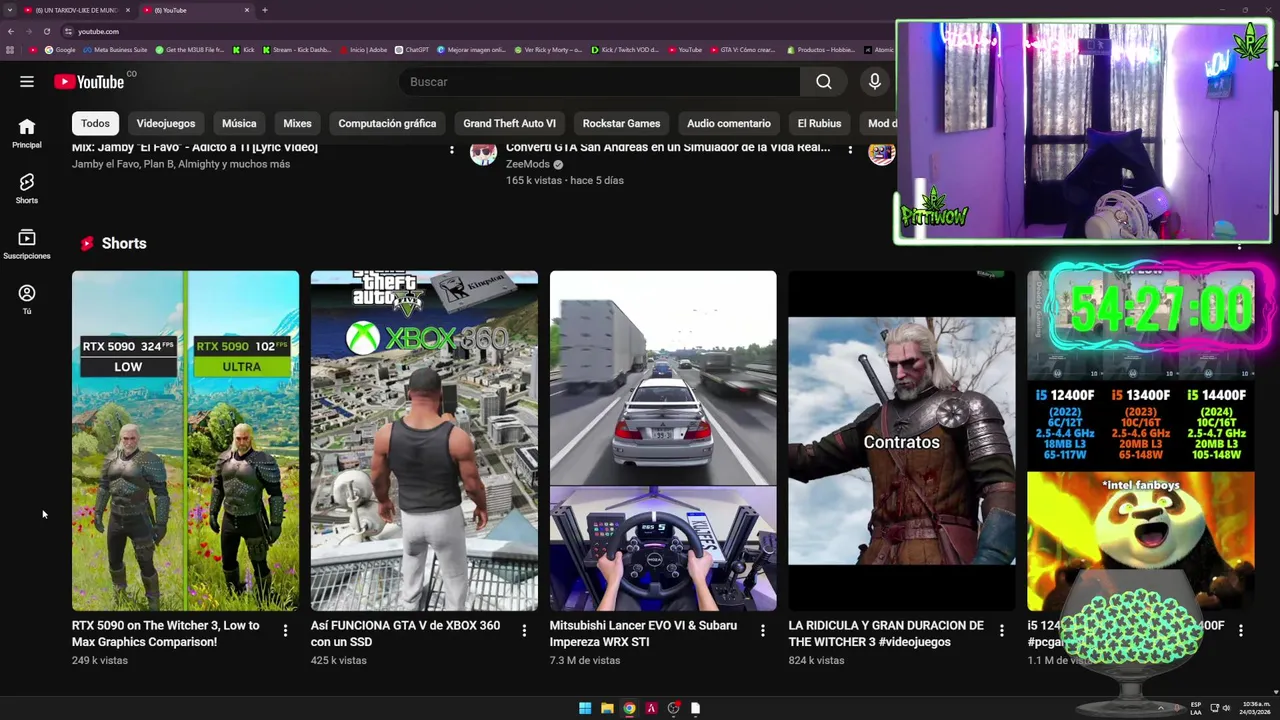
Task: Select the Todos filter chip
Action: (95, 123)
